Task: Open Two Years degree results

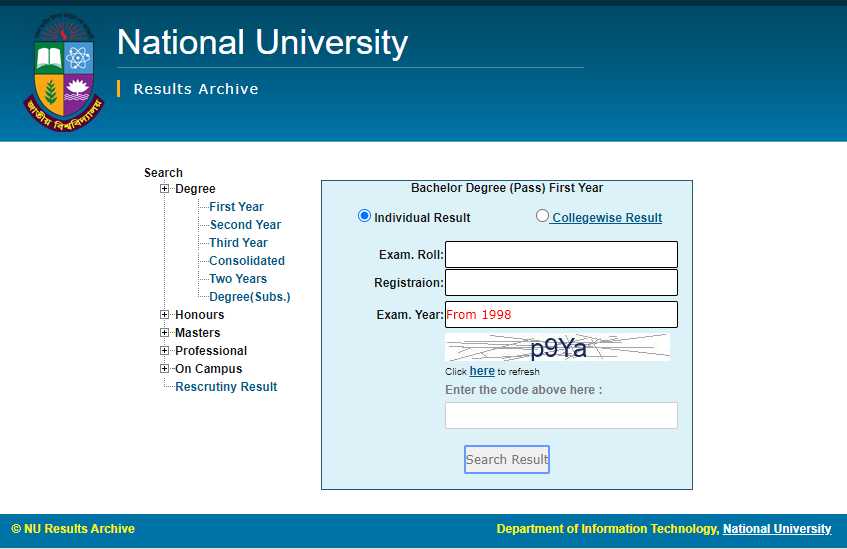Action: point(238,279)
